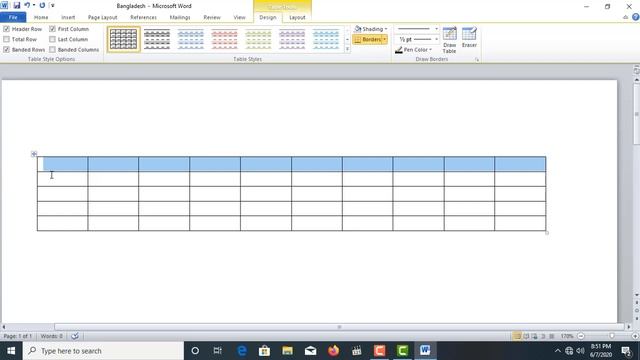Apply the red accent table style
This screenshot has width=640, height=360.
[224, 39]
